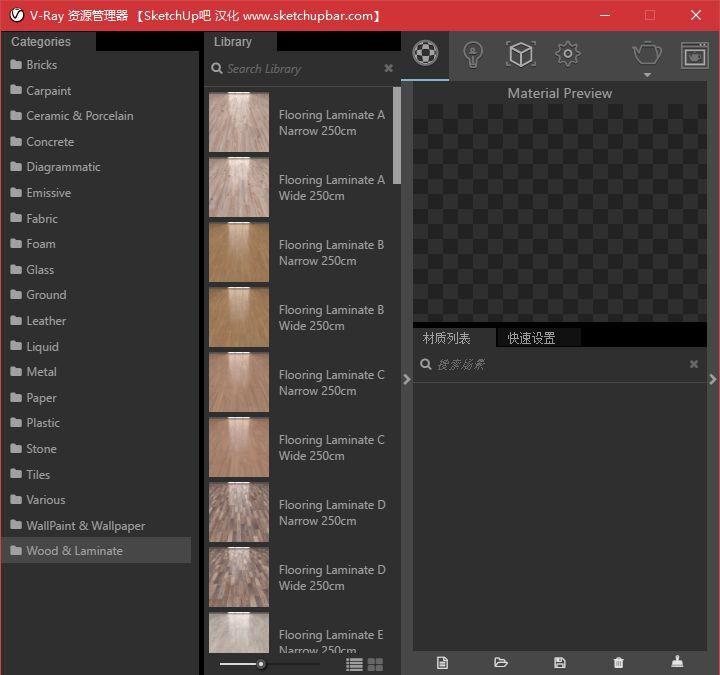The height and width of the screenshot is (675, 720).
Task: Open the Settings gear icon
Action: 568,54
